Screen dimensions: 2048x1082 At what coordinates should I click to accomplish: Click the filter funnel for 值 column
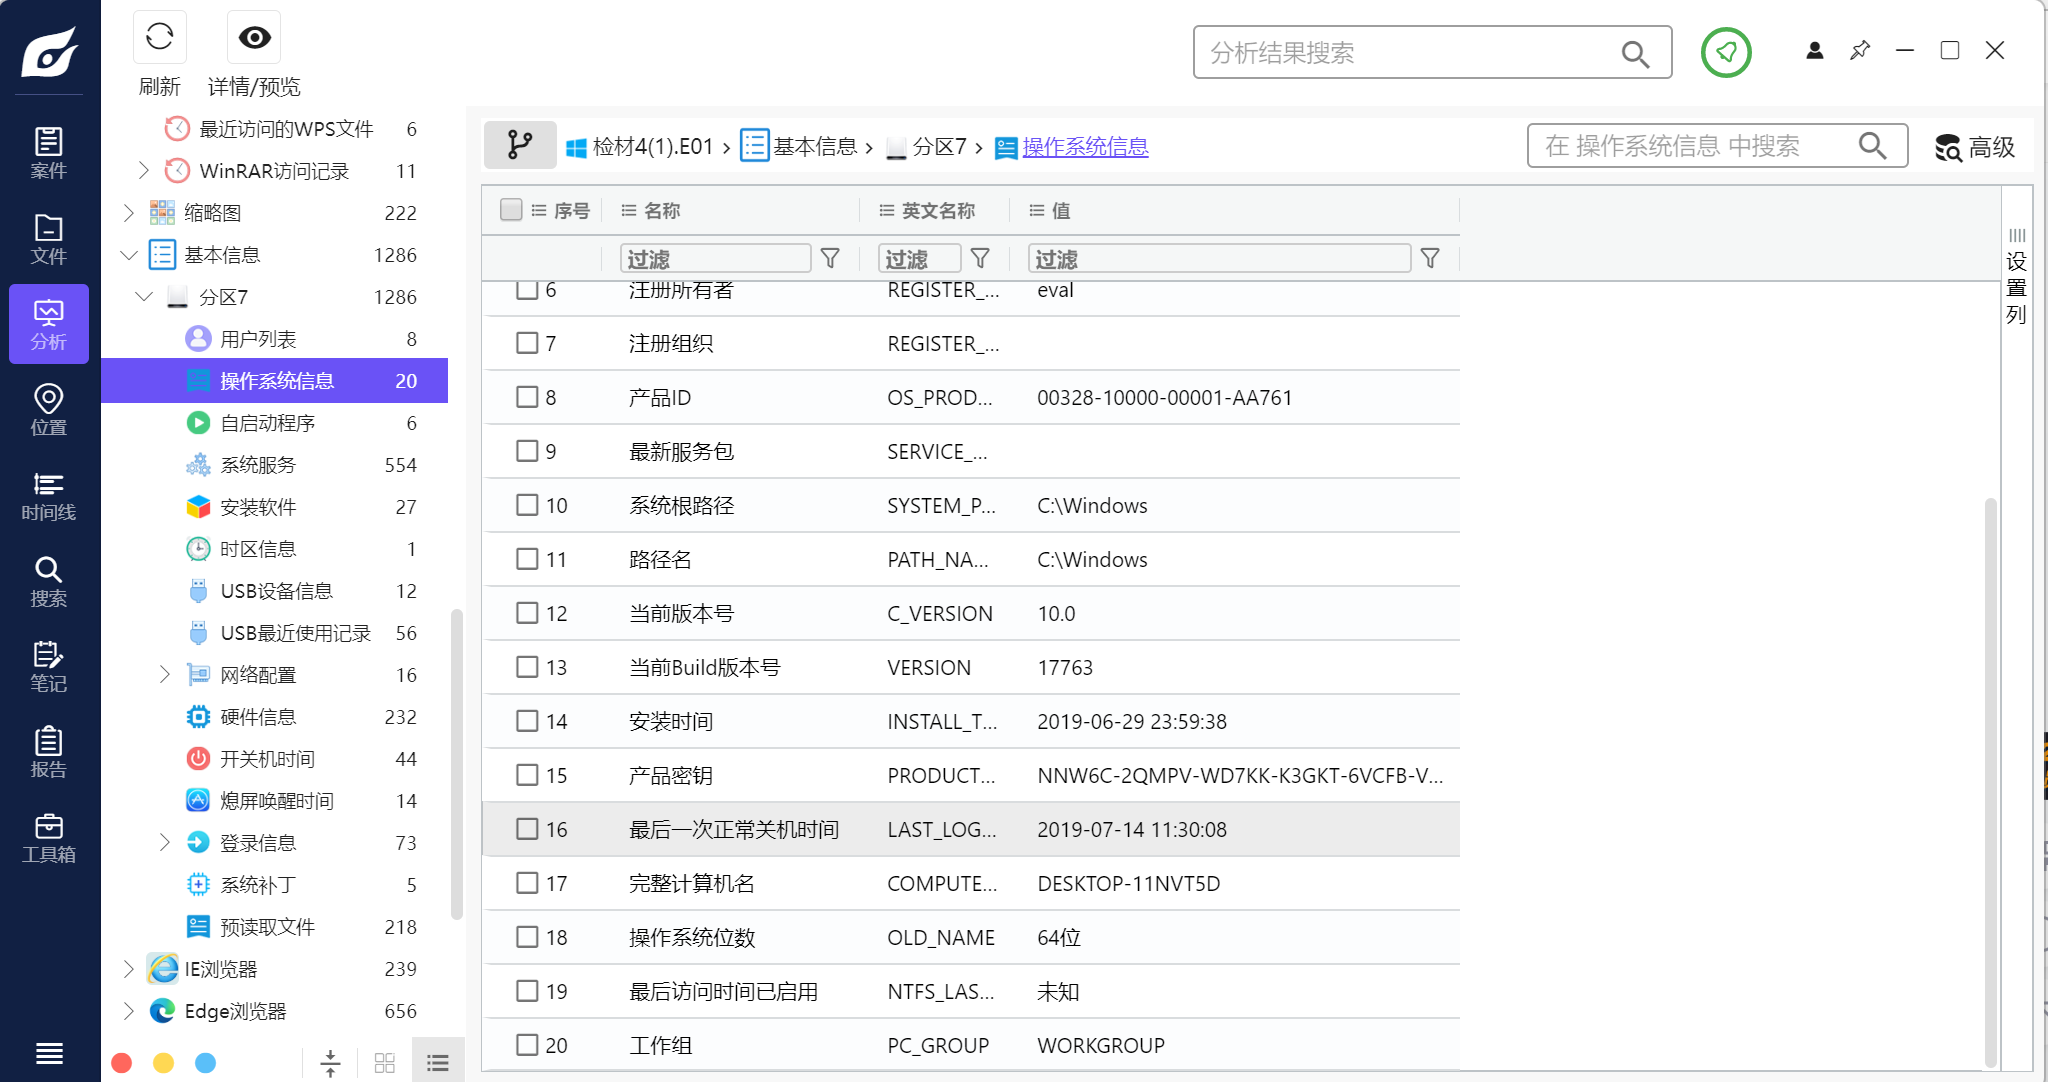[1430, 259]
